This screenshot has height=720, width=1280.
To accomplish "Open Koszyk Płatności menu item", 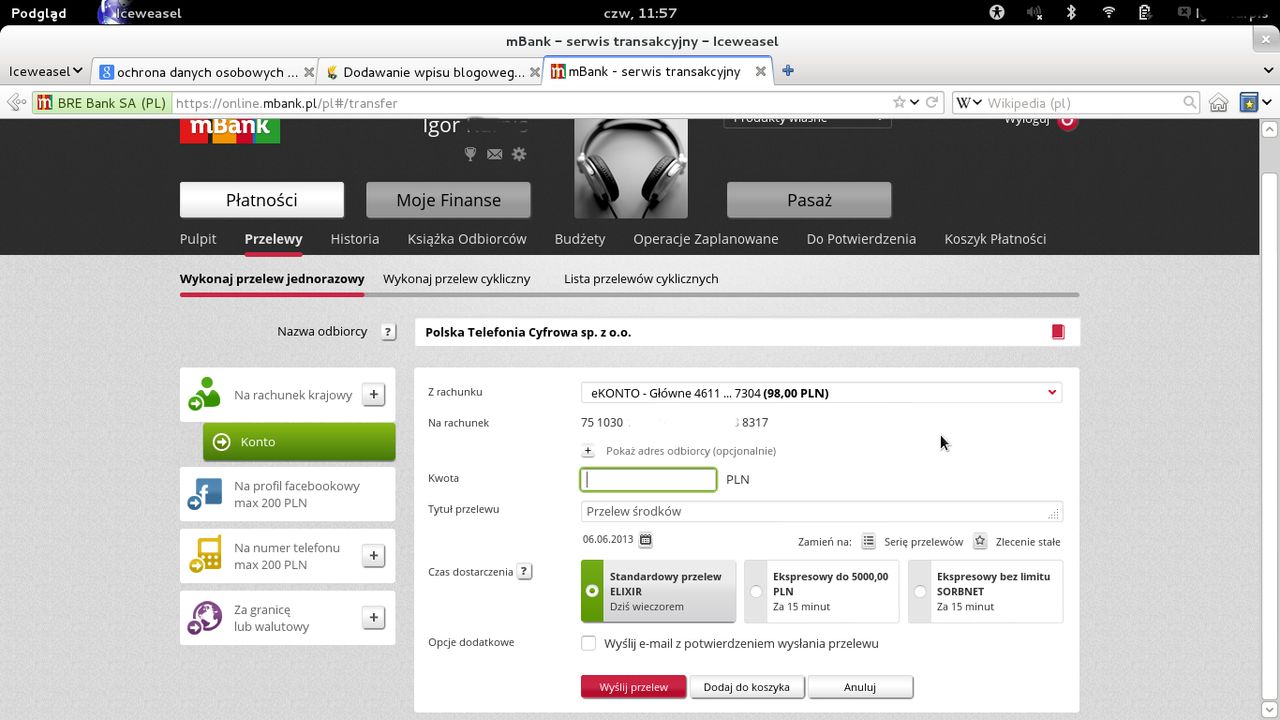I will tap(995, 239).
